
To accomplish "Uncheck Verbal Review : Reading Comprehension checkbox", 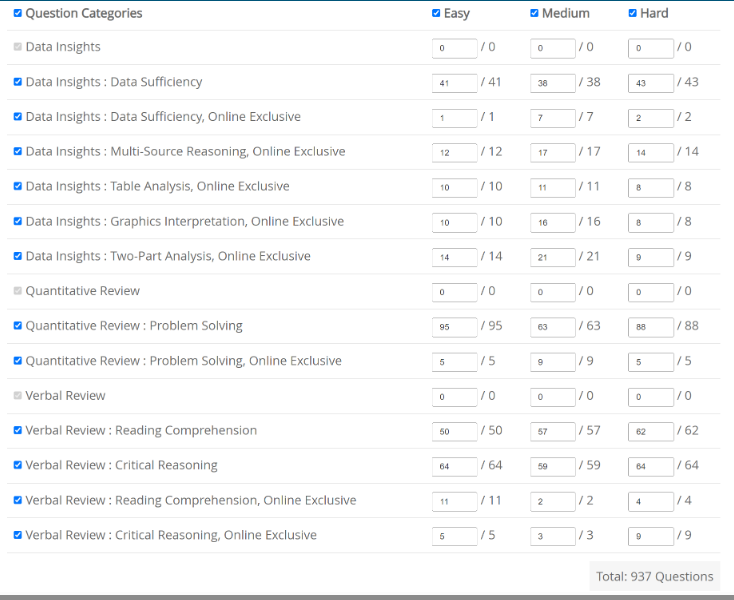I will (18, 431).
